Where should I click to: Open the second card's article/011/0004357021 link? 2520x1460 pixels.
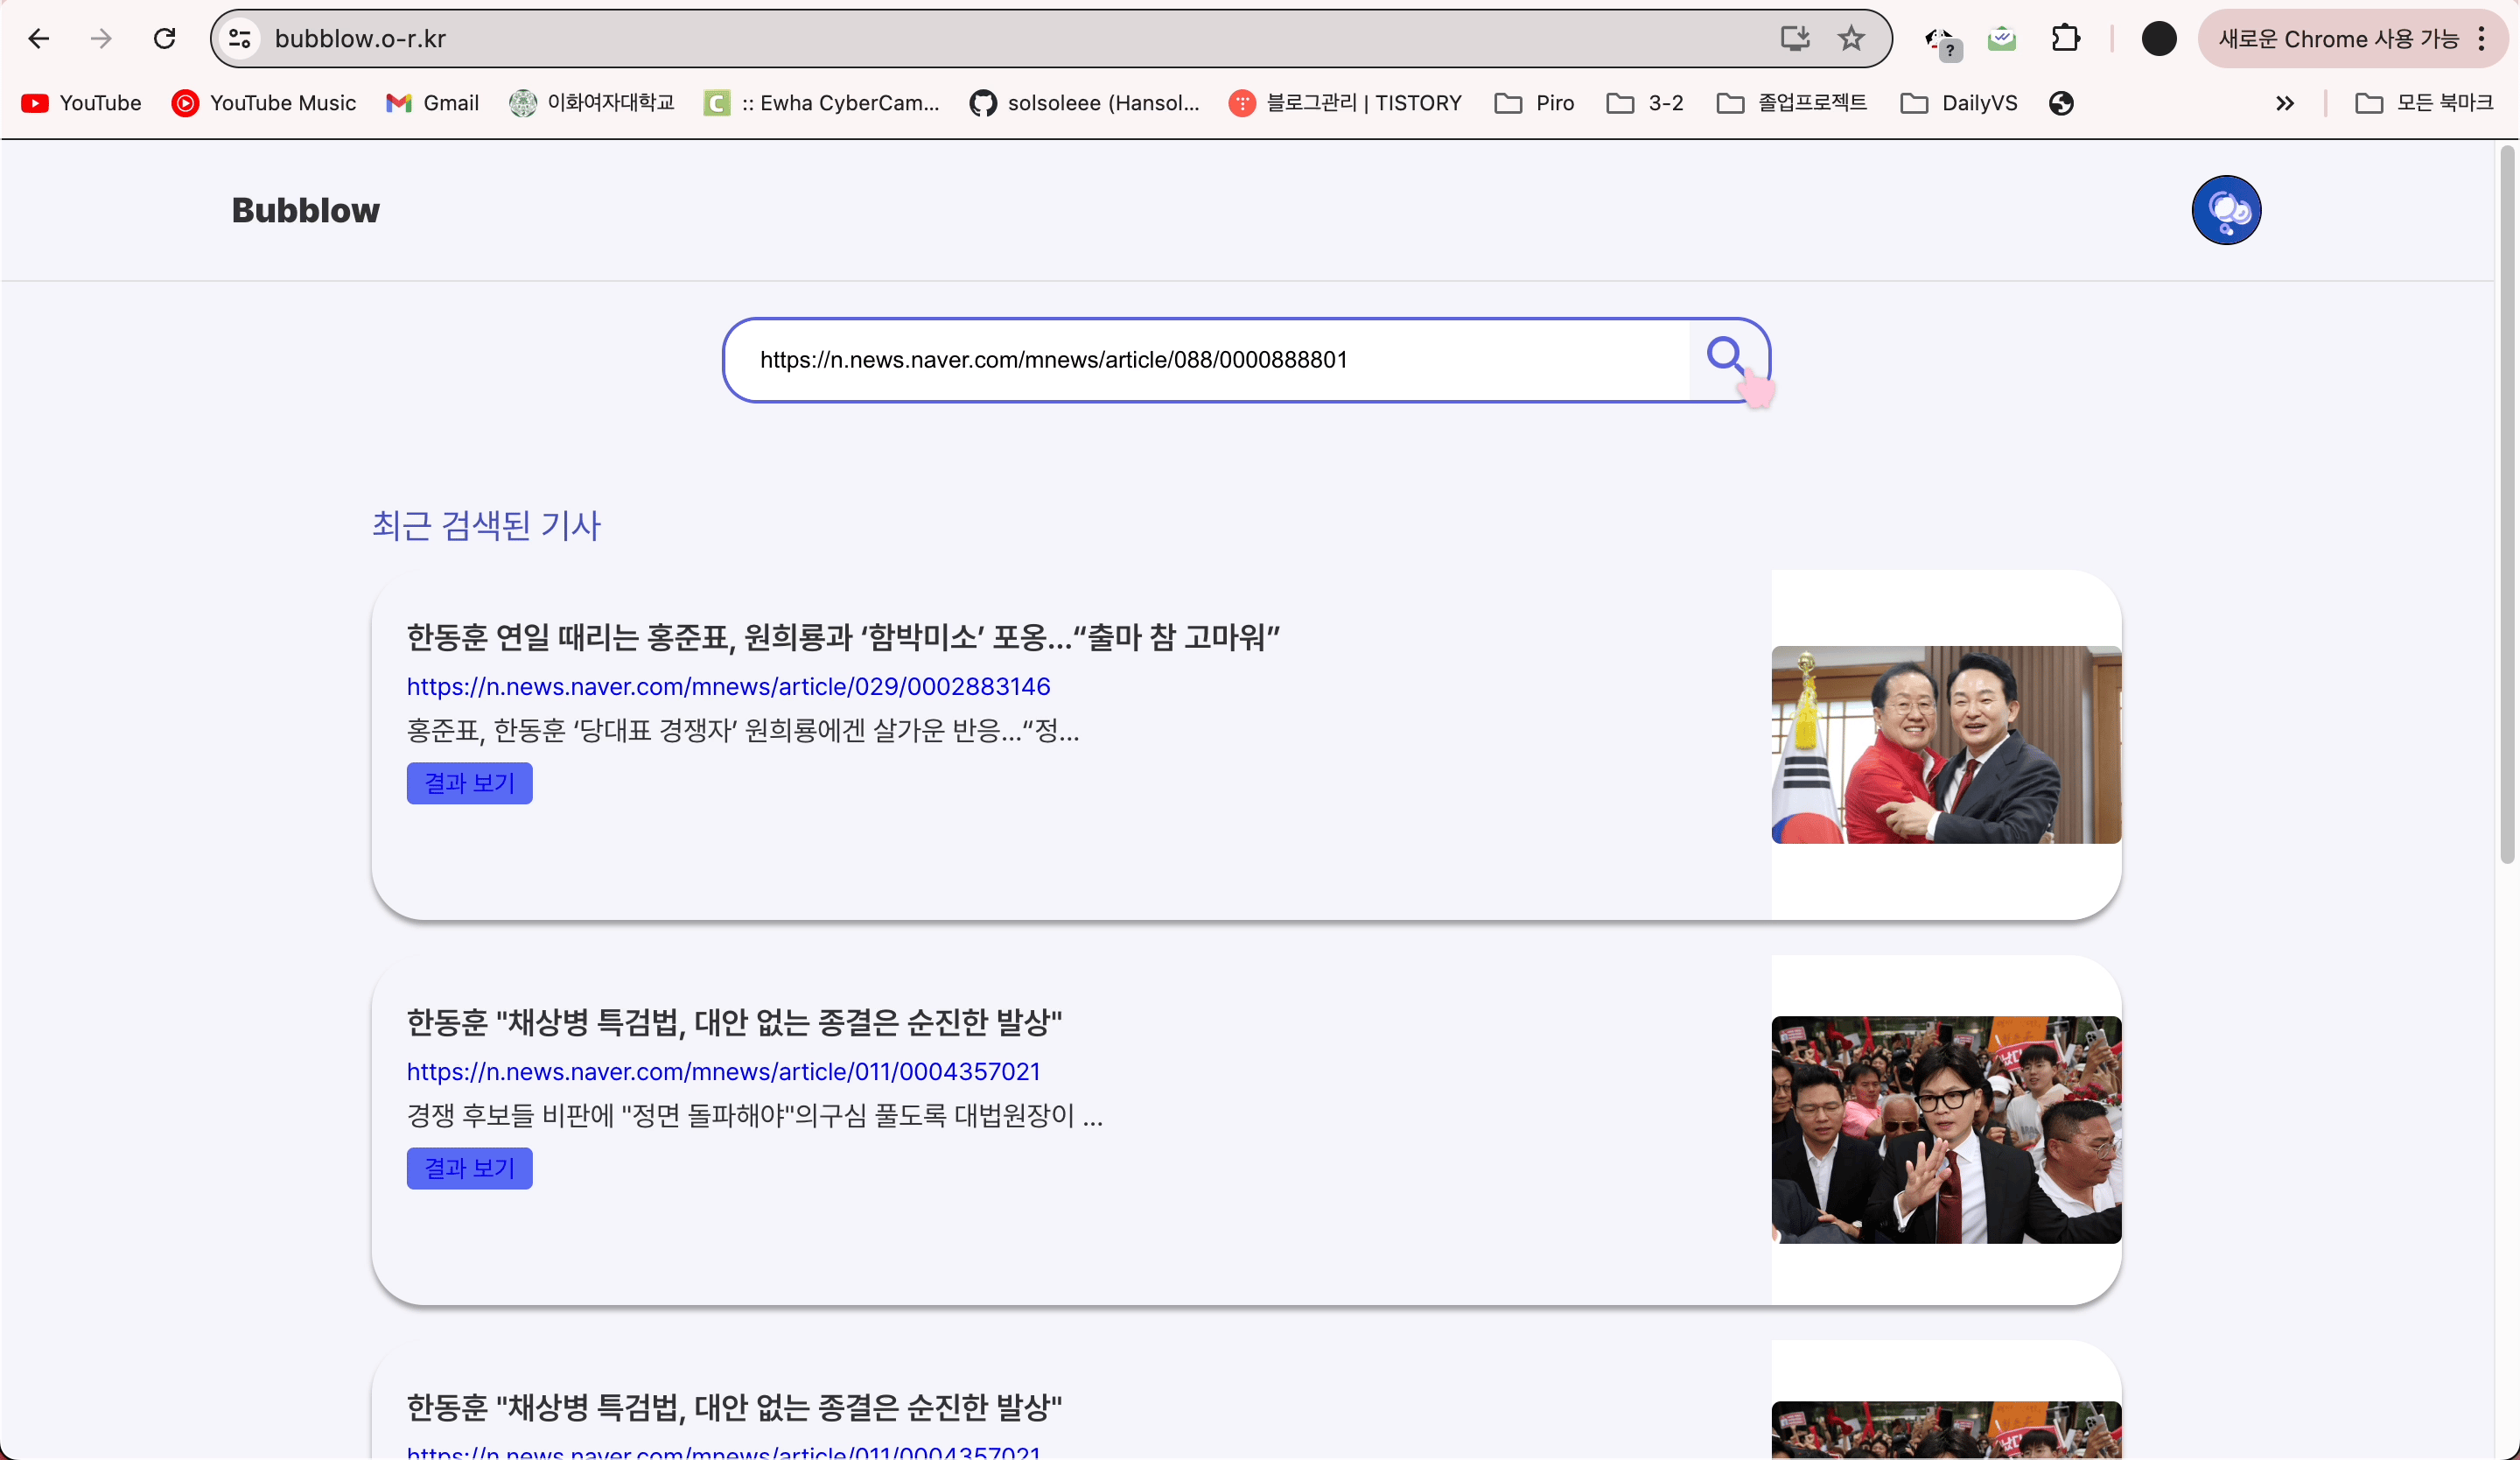coord(723,1072)
